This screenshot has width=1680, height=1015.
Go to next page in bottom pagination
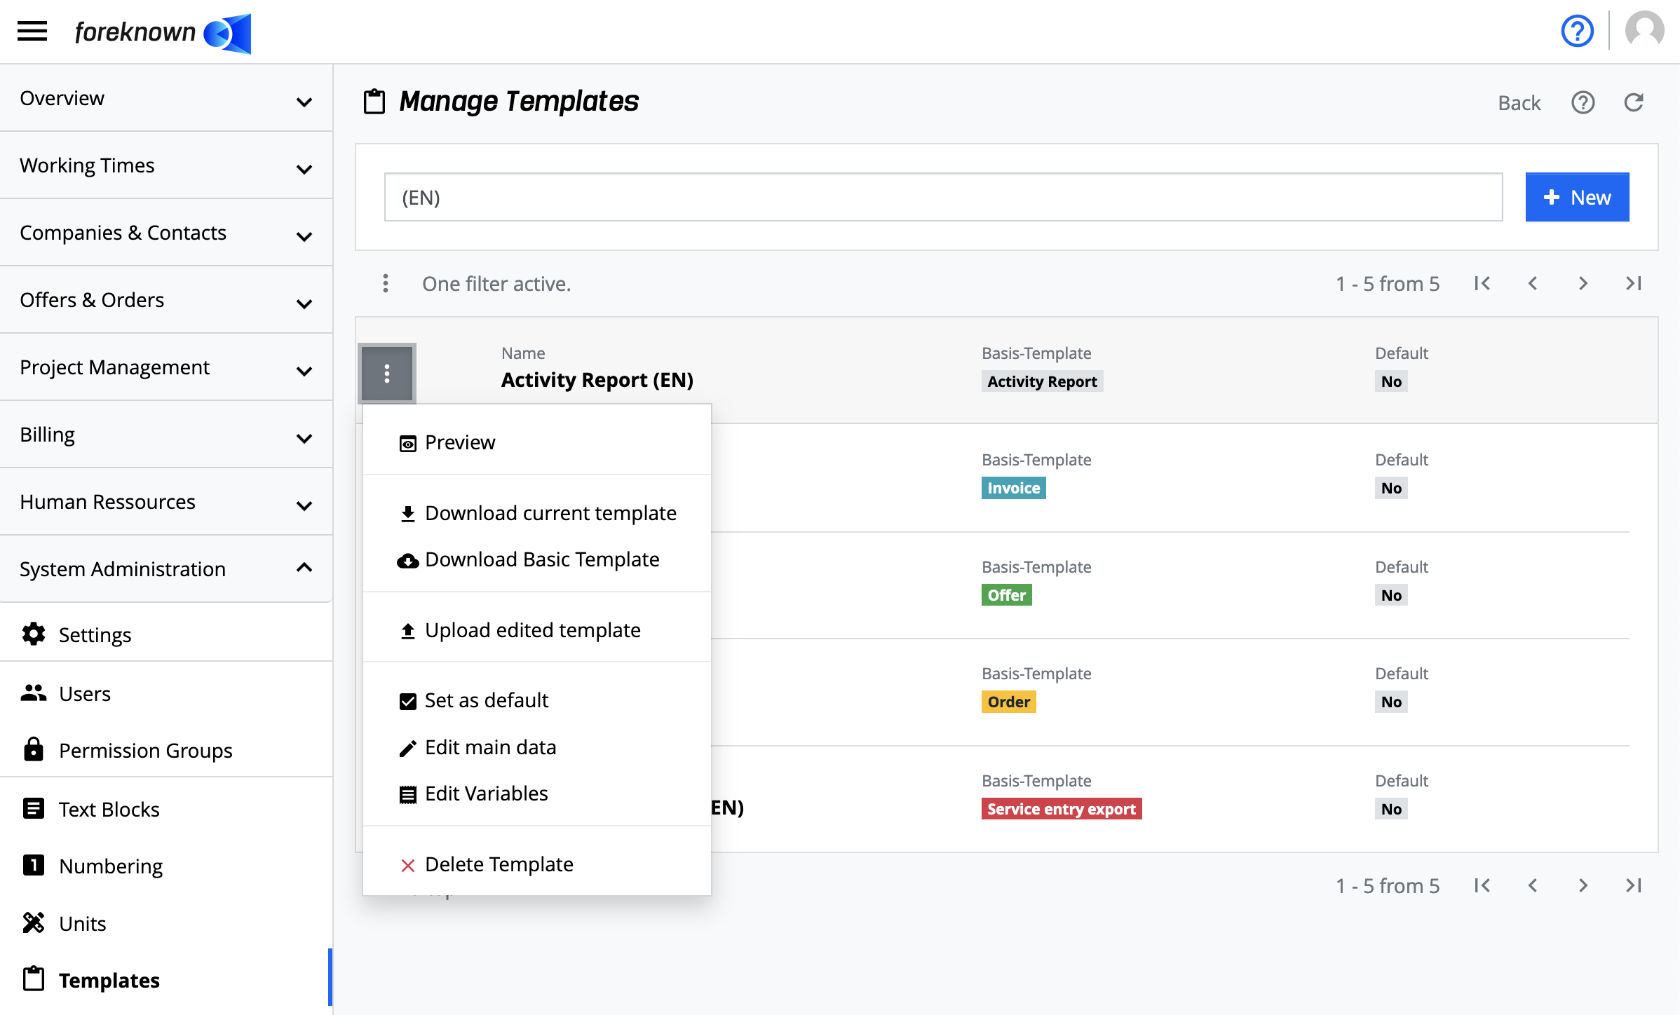[1582, 886]
